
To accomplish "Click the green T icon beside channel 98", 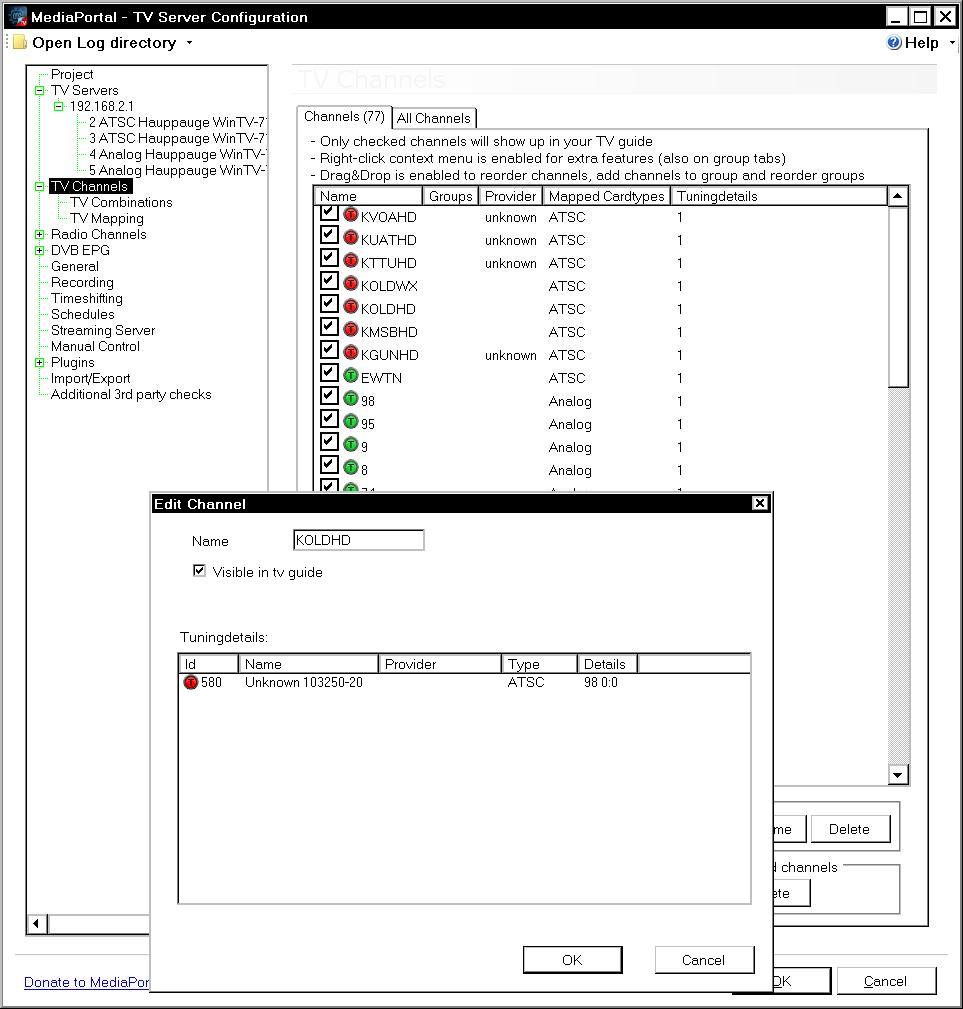I will click(351, 399).
